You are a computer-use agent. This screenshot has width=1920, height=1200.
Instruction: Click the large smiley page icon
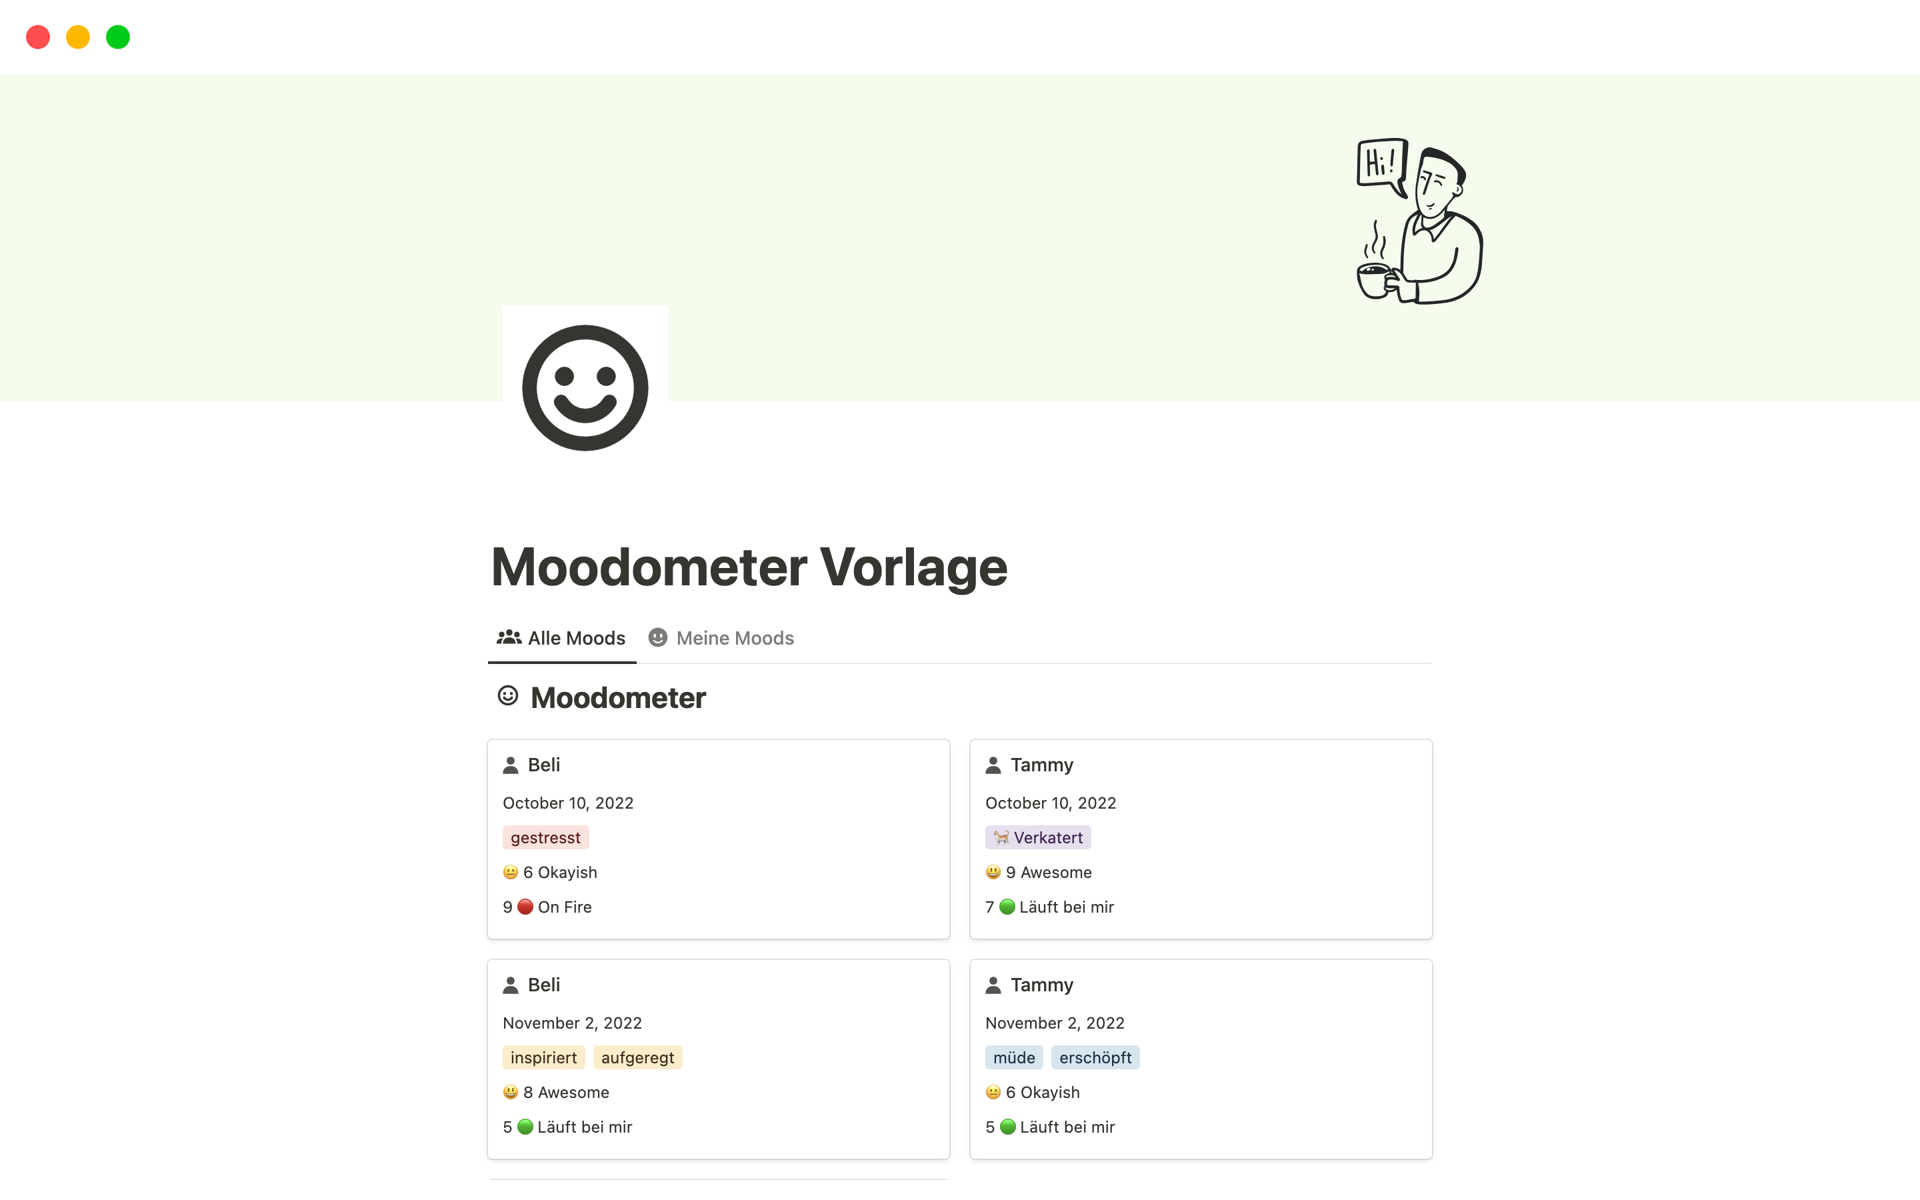585,388
